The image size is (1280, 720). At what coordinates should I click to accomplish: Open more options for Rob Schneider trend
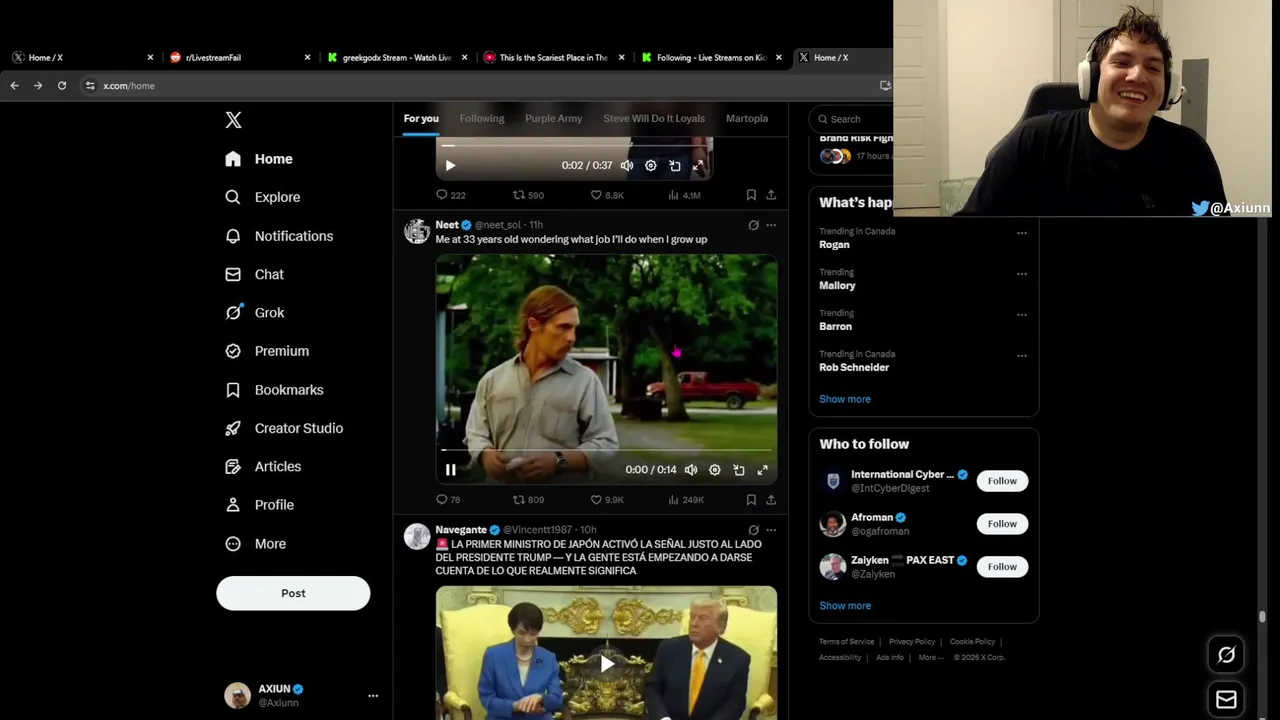coord(1022,356)
